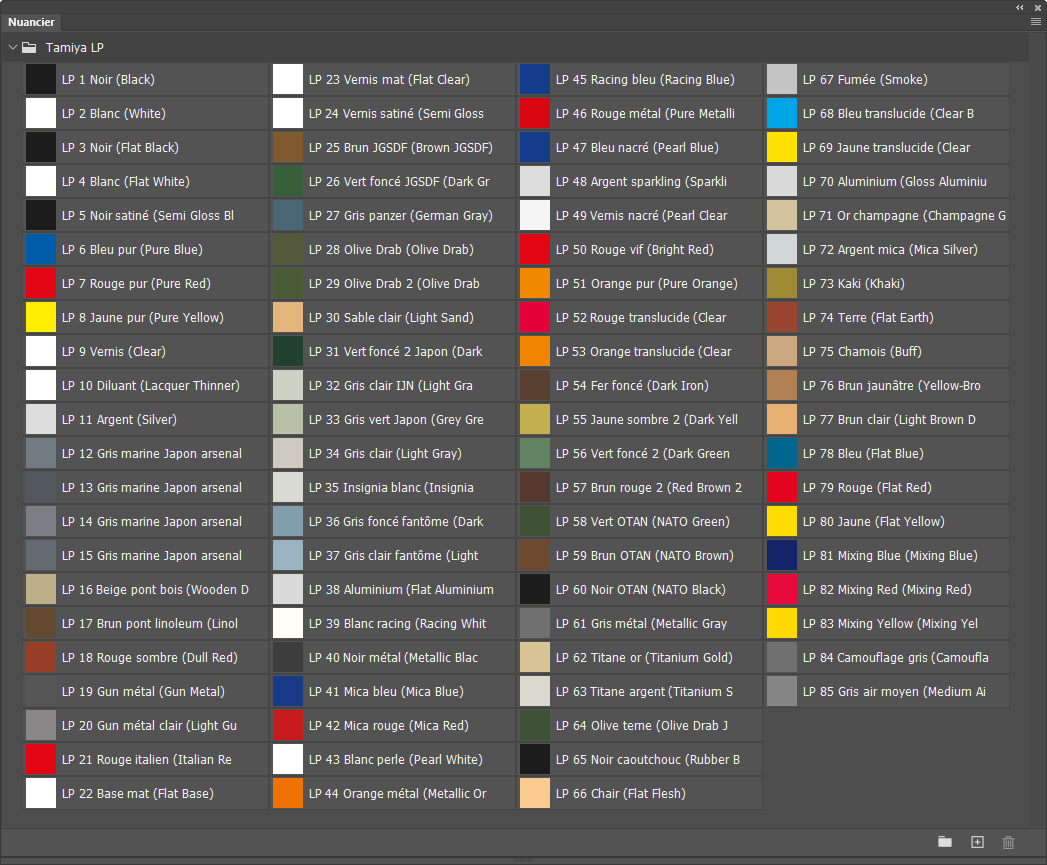The image size is (1047, 865).
Task: Select the LP 81 Mixing Blue swatch
Action: [782, 556]
